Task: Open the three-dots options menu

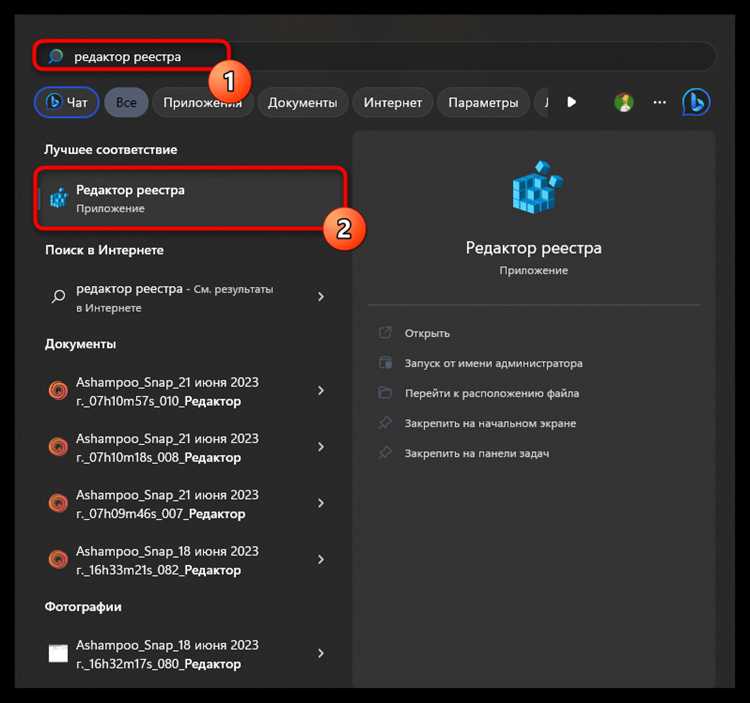Action: [660, 102]
